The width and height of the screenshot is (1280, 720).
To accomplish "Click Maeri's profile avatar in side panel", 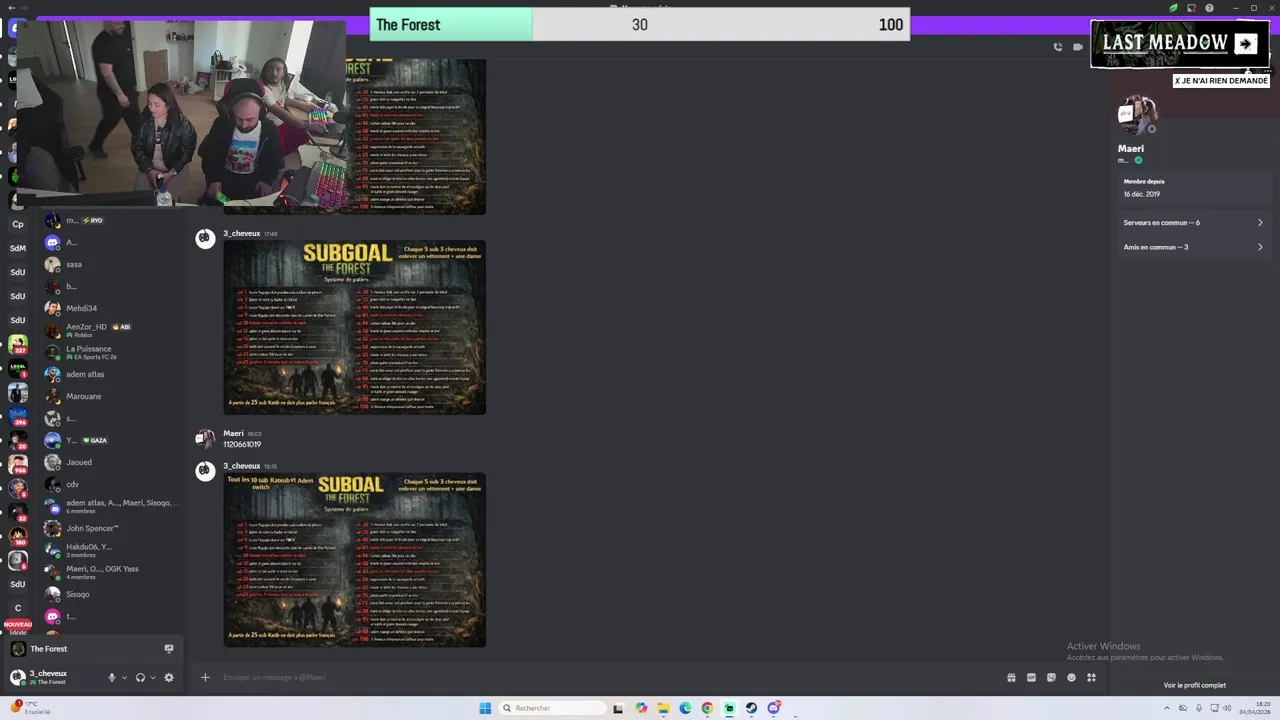I will 1137,116.
